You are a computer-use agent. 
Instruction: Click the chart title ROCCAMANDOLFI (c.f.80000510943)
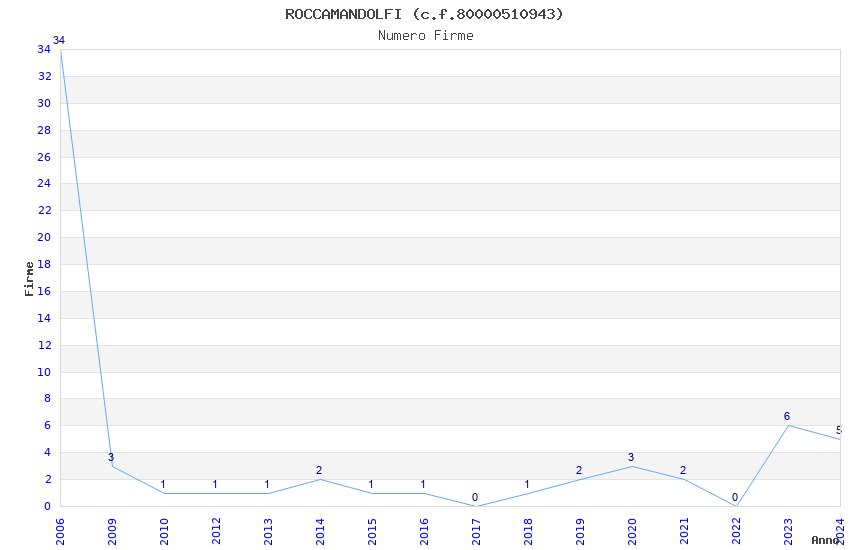424,14
